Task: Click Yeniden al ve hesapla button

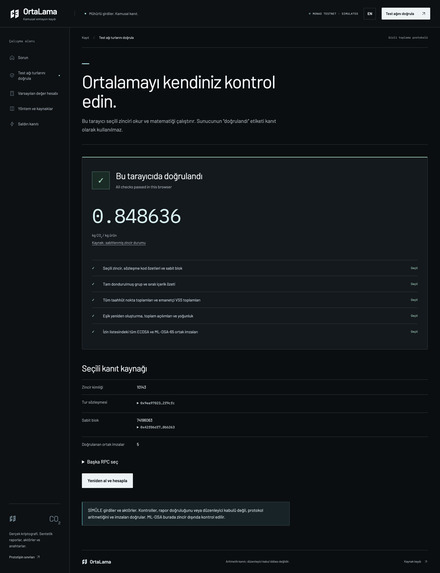Action: [x=107, y=481]
